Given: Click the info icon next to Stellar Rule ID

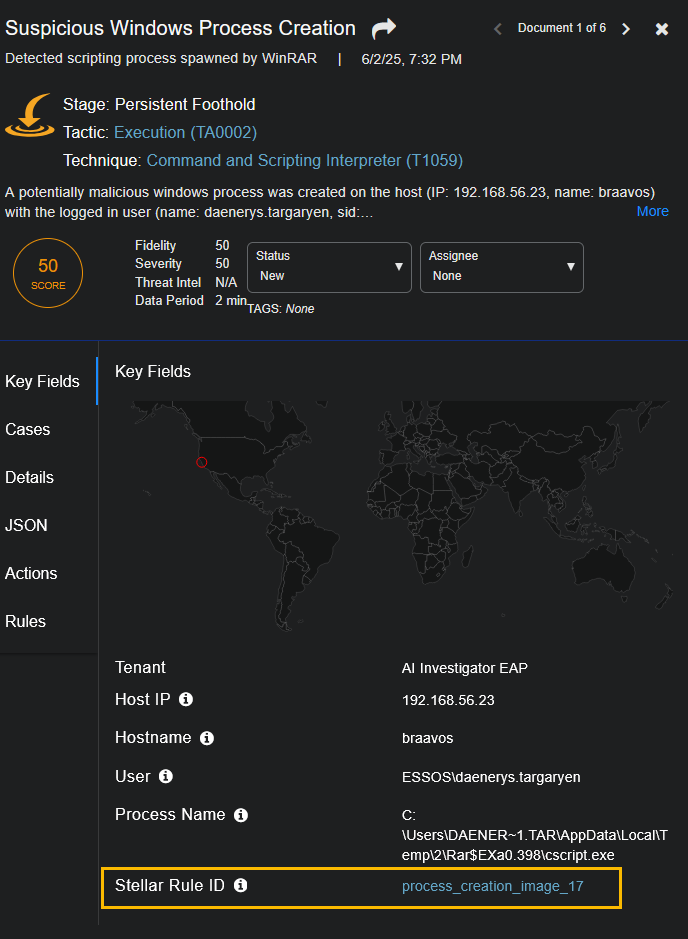Looking at the screenshot, I should [x=241, y=886].
